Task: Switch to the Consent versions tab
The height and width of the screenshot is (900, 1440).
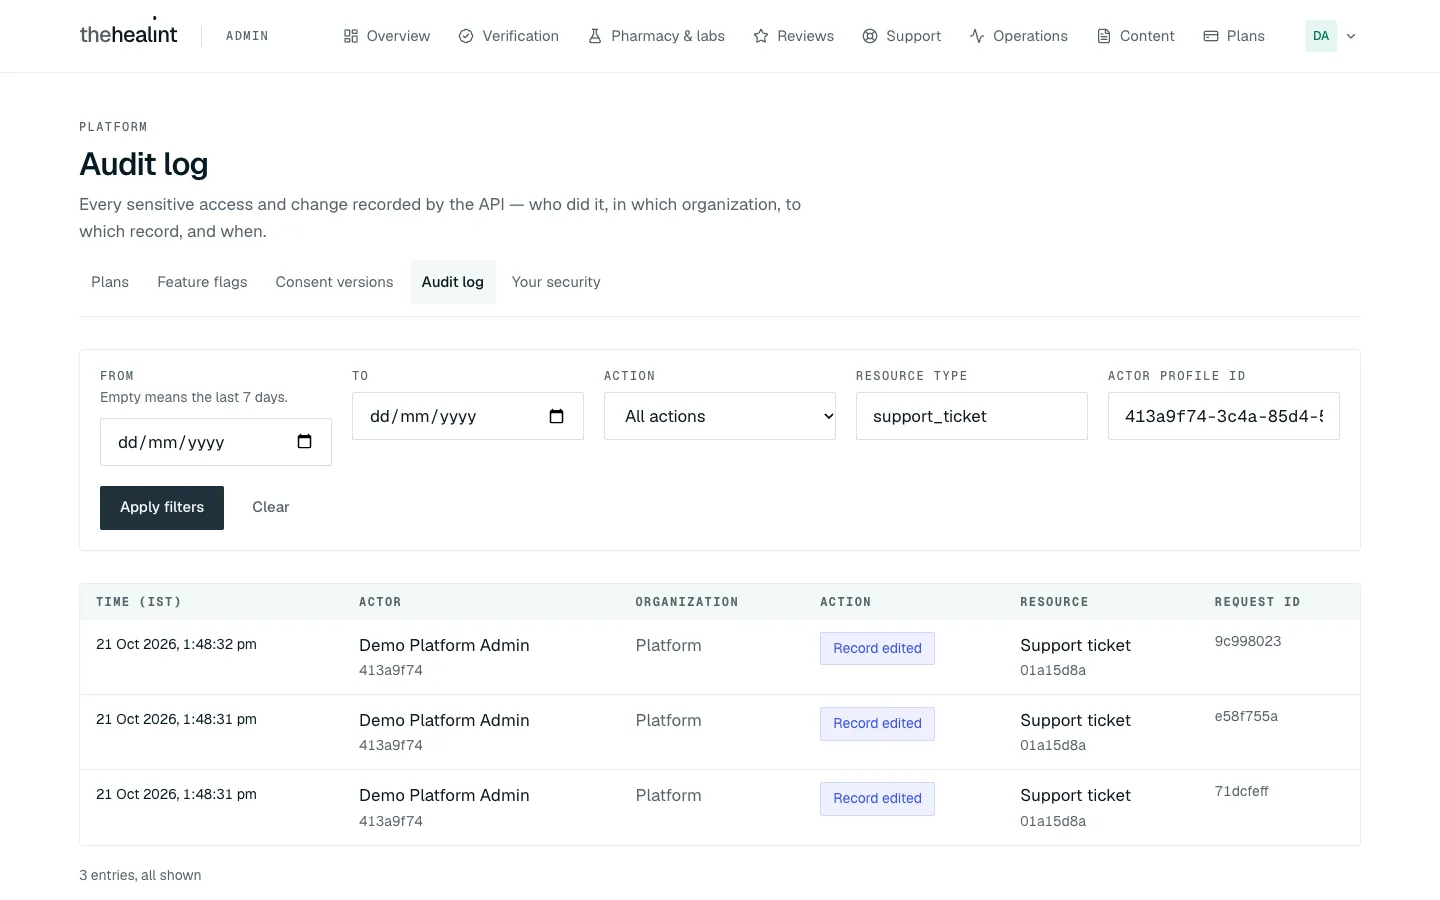Action: [334, 282]
